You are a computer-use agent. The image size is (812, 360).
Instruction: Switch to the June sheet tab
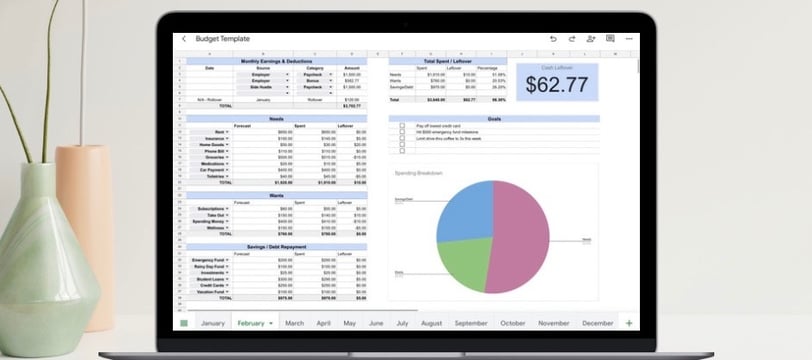point(376,323)
